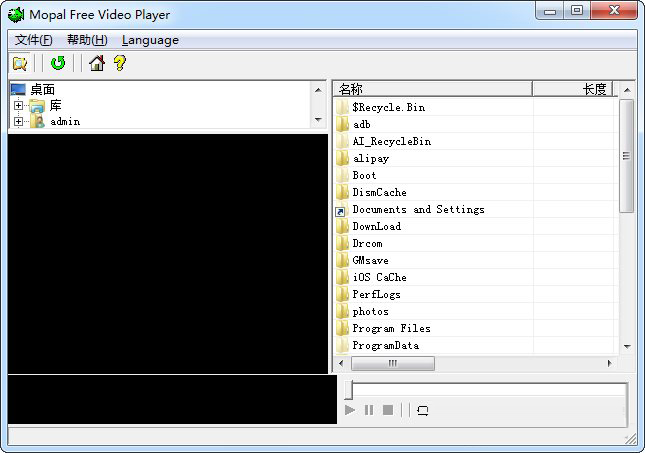
Task: Click the Mopal app icon in title bar
Action: coord(16,14)
